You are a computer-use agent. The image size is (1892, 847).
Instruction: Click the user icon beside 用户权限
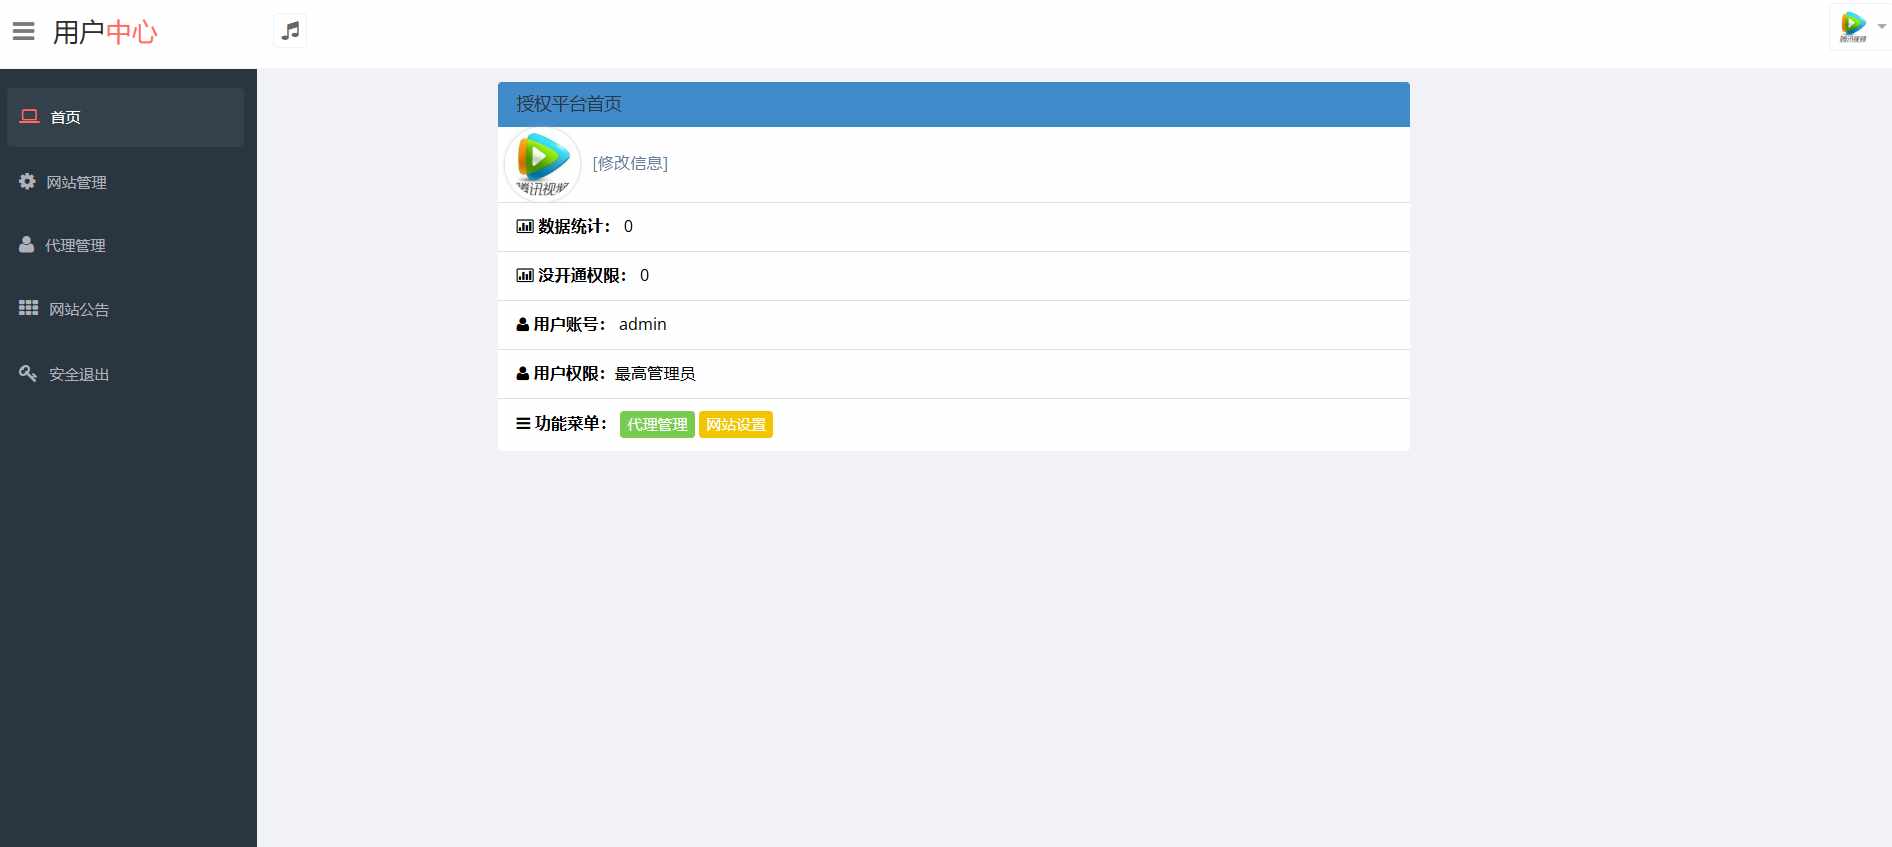[522, 373]
